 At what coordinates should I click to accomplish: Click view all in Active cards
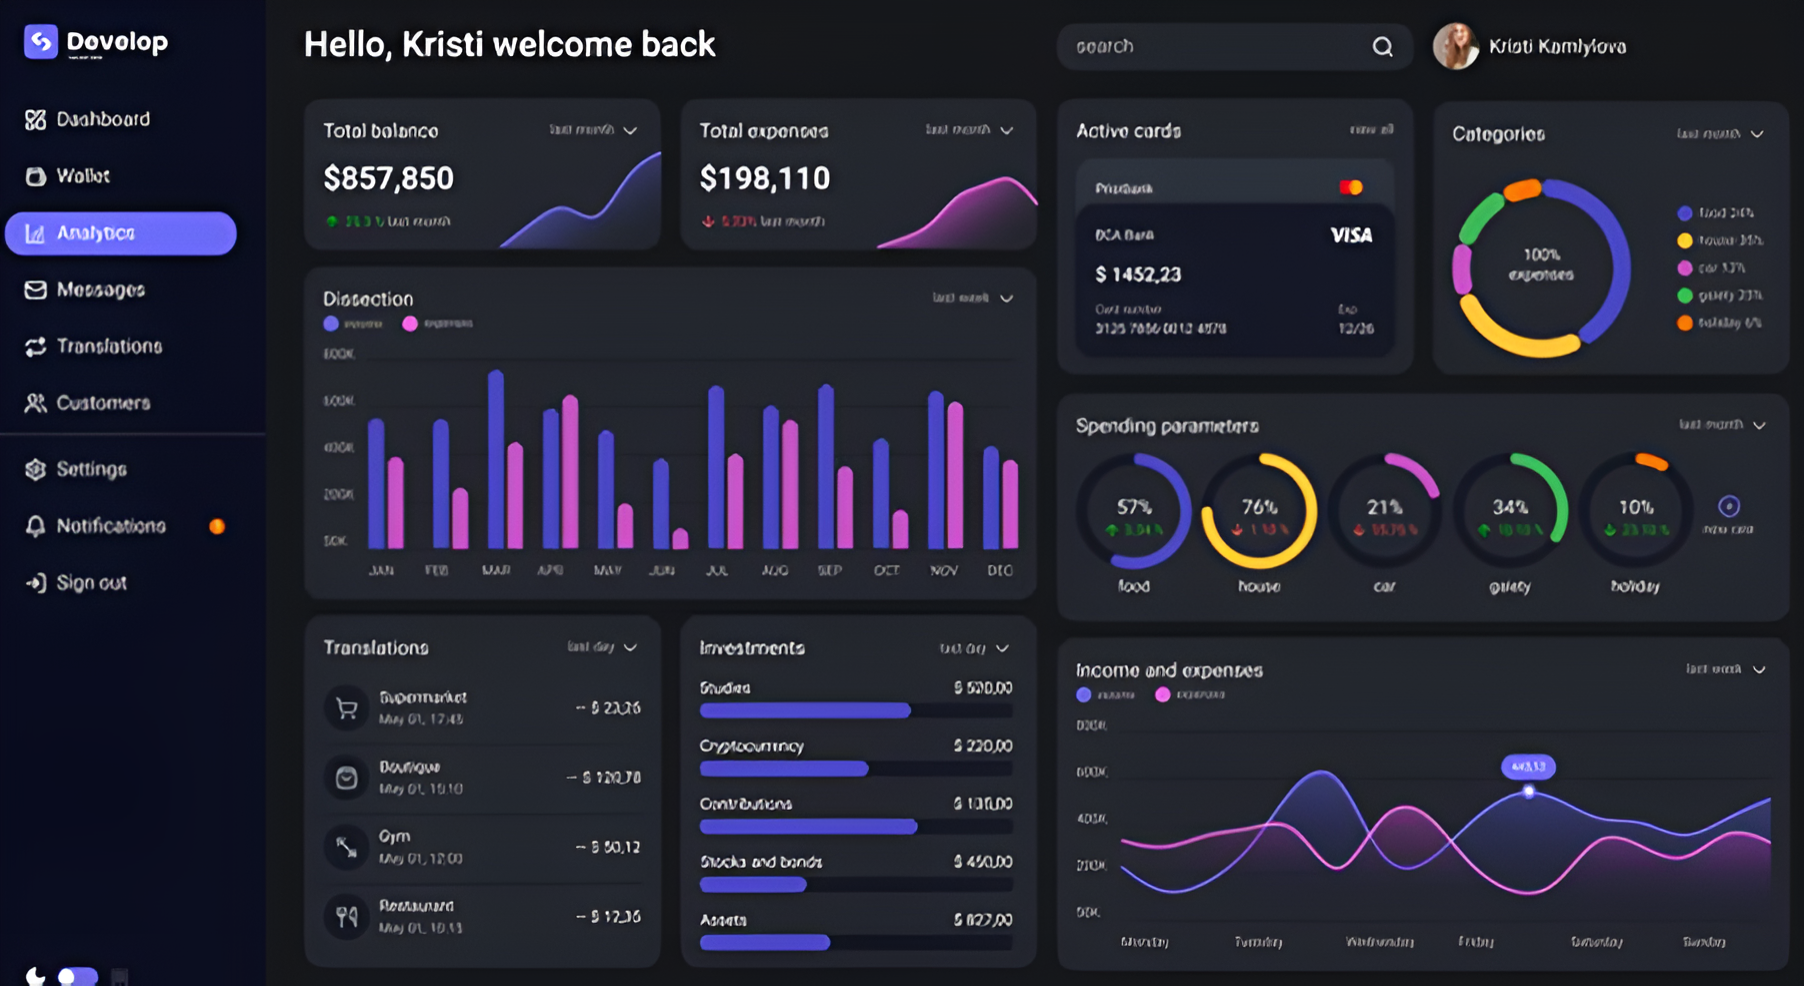click(x=1371, y=130)
